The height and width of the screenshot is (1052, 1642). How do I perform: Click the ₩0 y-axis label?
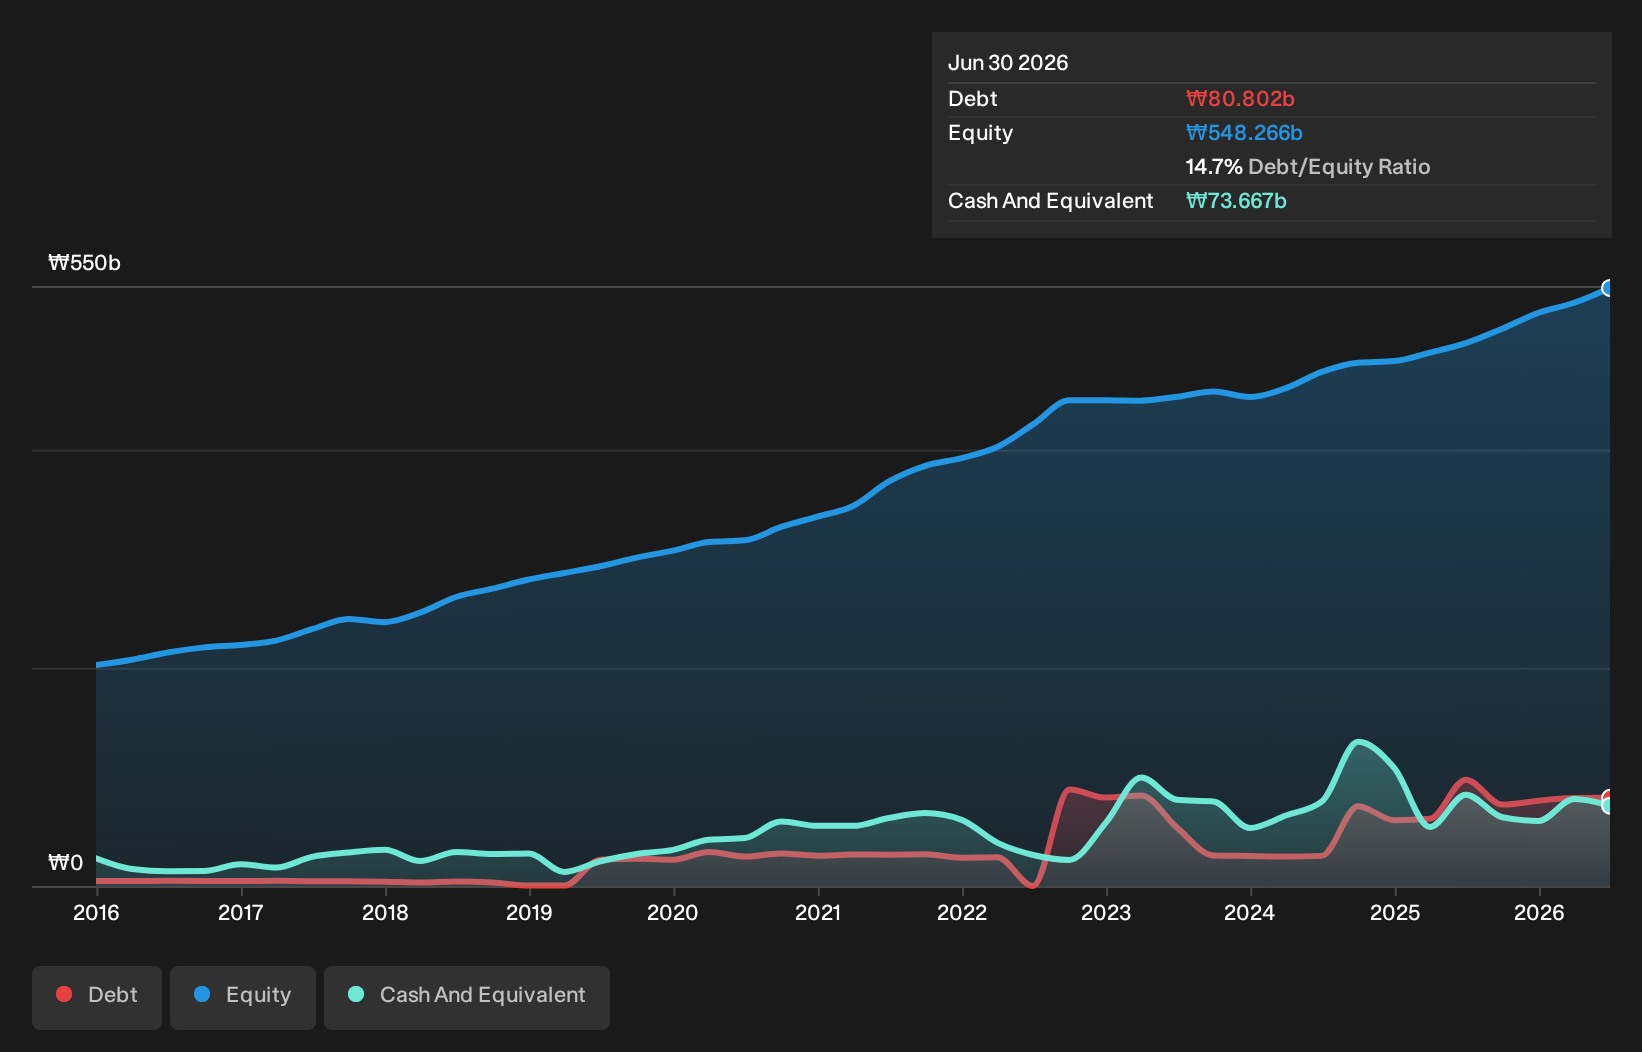[x=66, y=863]
